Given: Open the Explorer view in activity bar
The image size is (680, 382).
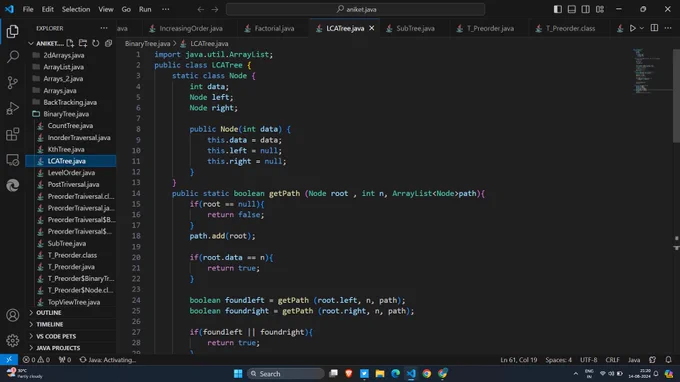Looking at the screenshot, I should 13,31.
